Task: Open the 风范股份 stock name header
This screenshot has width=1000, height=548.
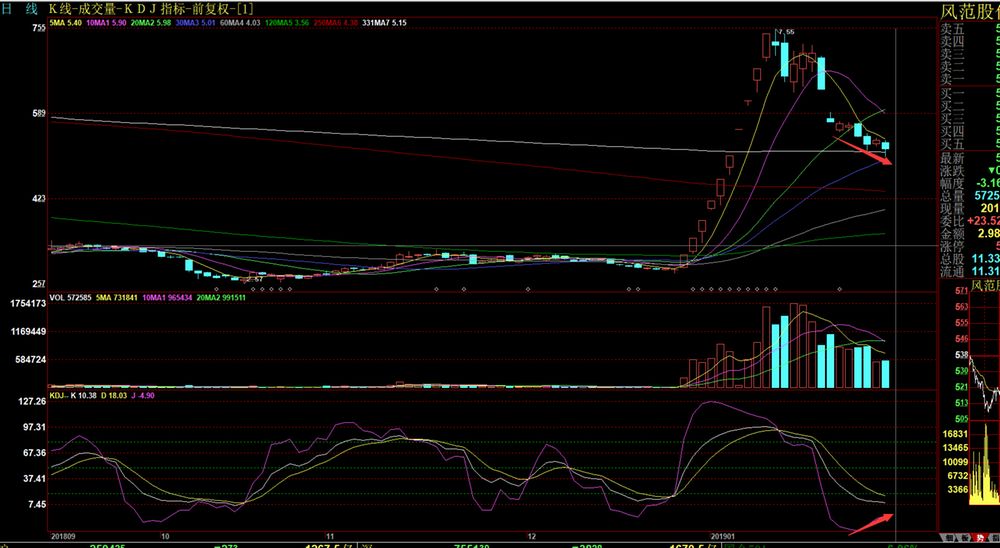Action: [970, 11]
